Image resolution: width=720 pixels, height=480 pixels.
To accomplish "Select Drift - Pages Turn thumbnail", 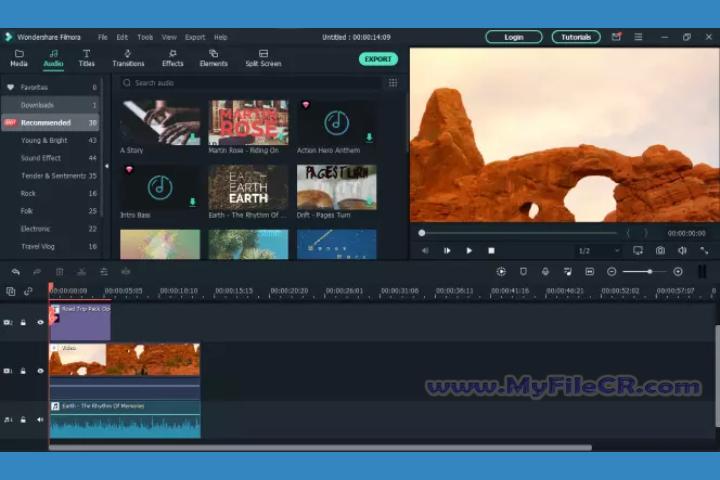I will [337, 187].
